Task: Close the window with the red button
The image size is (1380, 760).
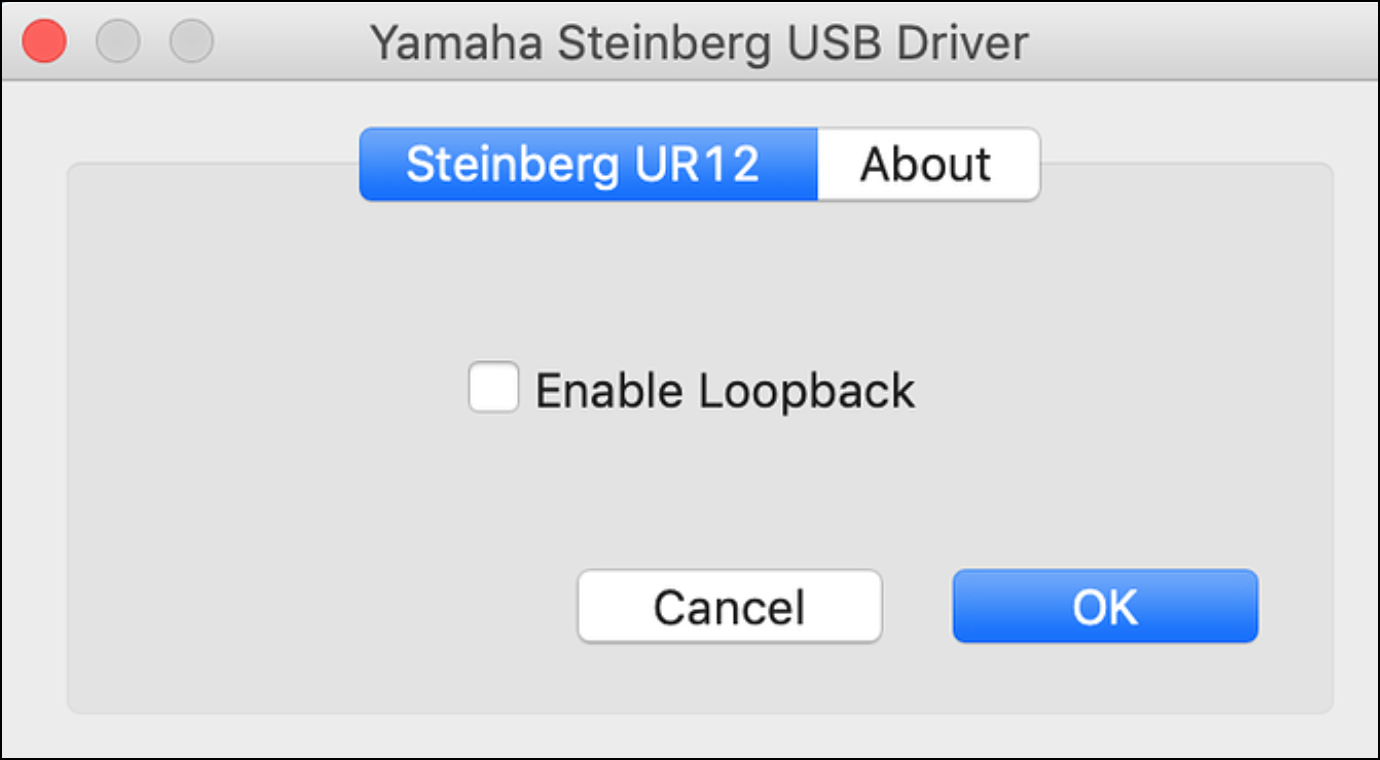Action: [x=44, y=42]
